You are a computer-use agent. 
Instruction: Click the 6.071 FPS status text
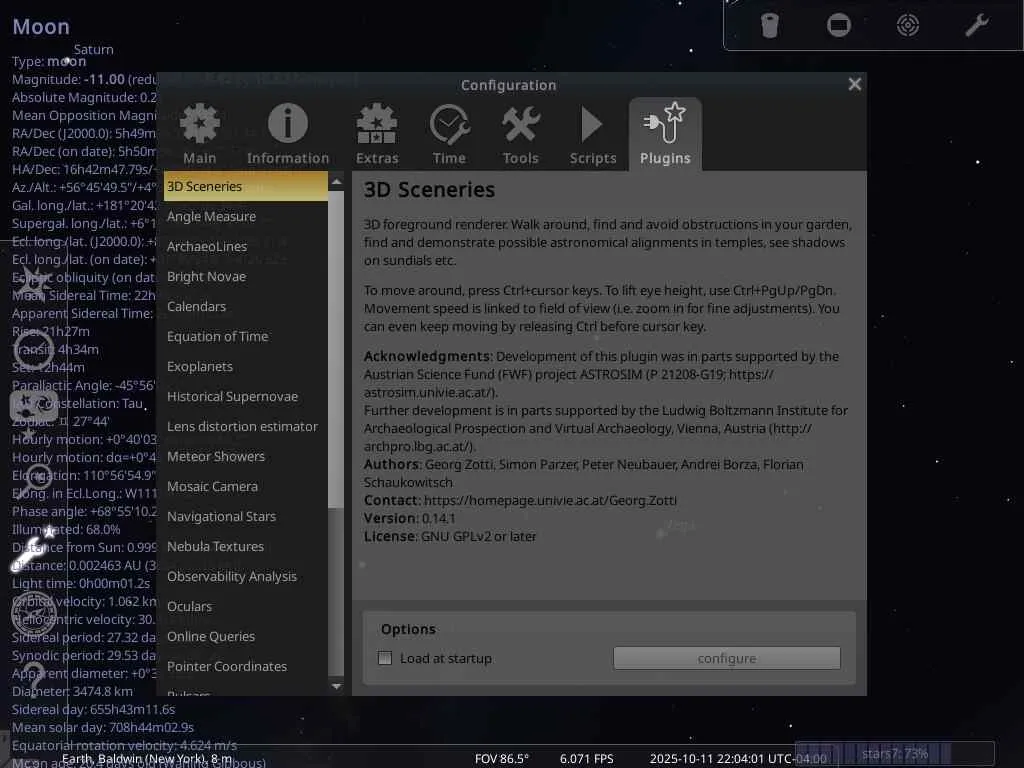coord(586,759)
